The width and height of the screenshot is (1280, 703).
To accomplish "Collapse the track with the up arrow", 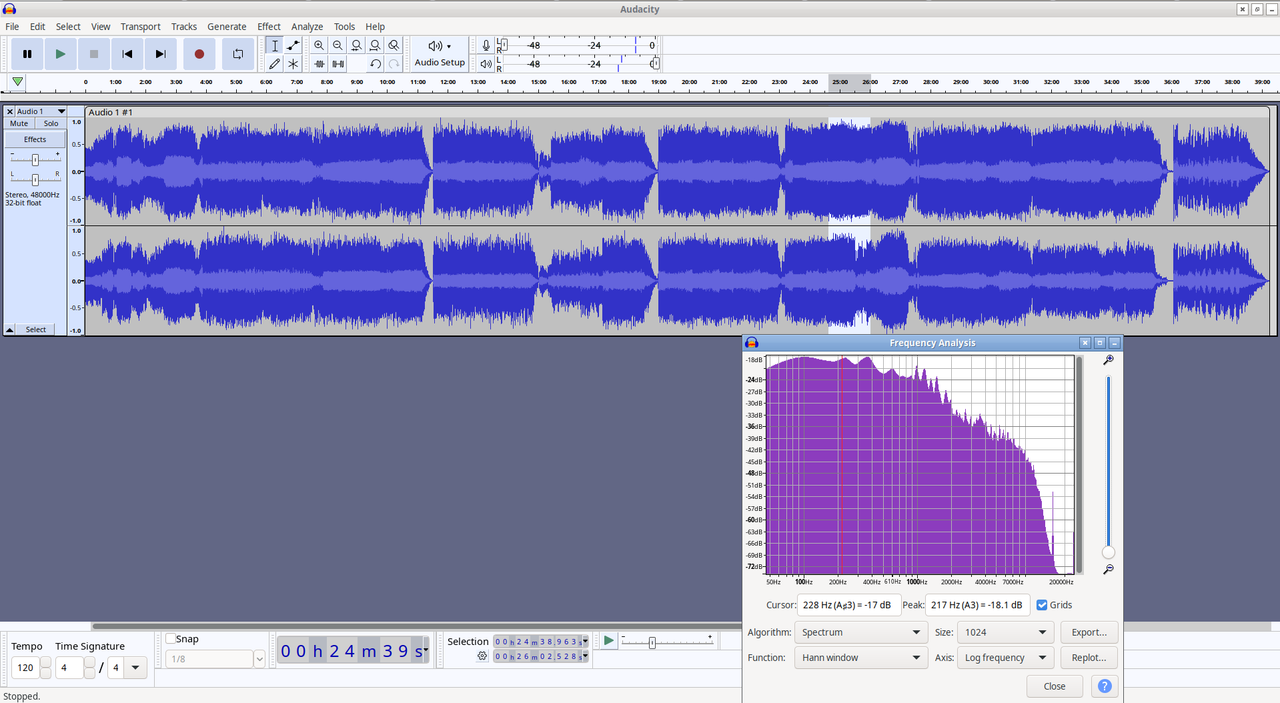I will [x=10, y=329].
